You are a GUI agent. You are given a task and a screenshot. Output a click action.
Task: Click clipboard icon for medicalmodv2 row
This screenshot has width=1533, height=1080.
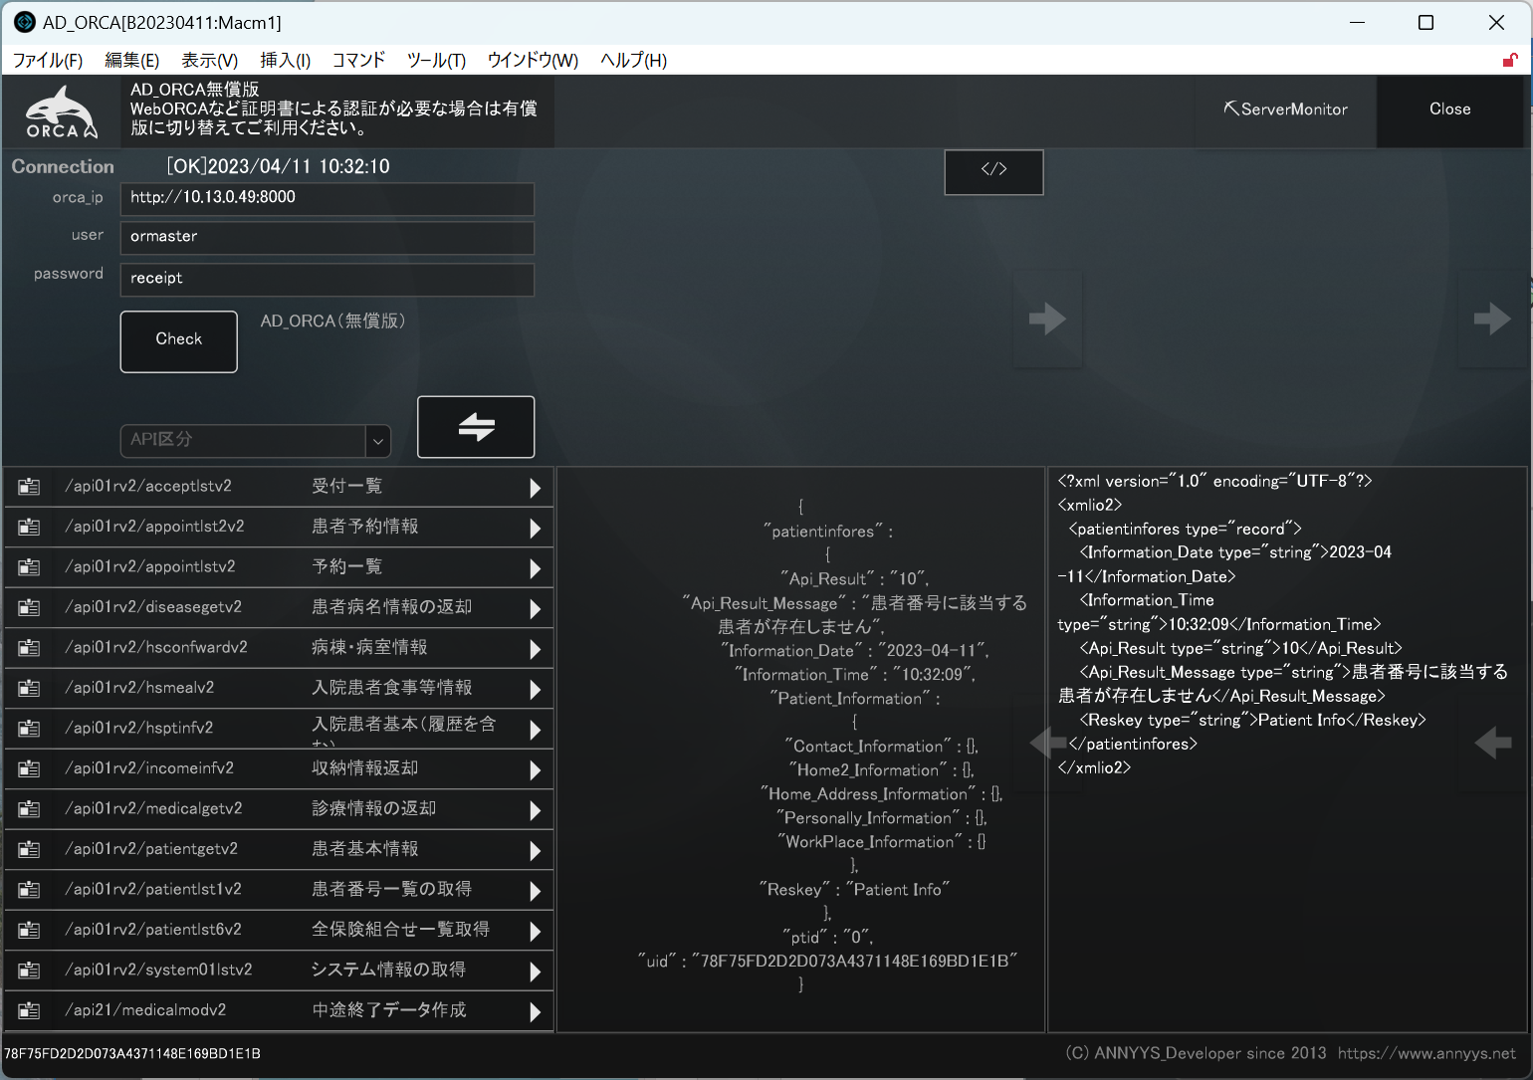pyautogui.click(x=29, y=1011)
